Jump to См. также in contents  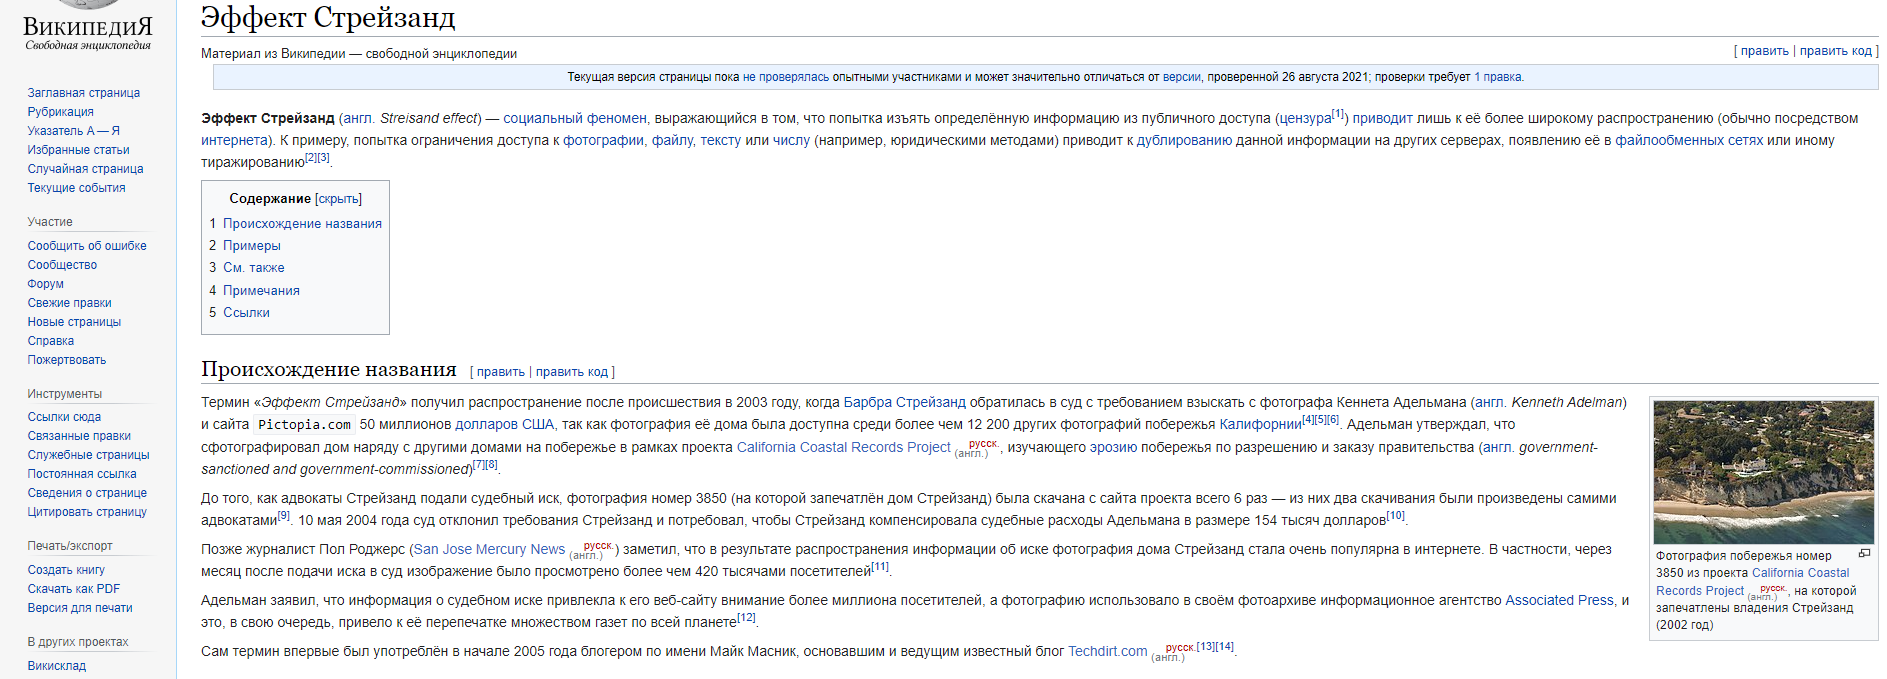[254, 268]
